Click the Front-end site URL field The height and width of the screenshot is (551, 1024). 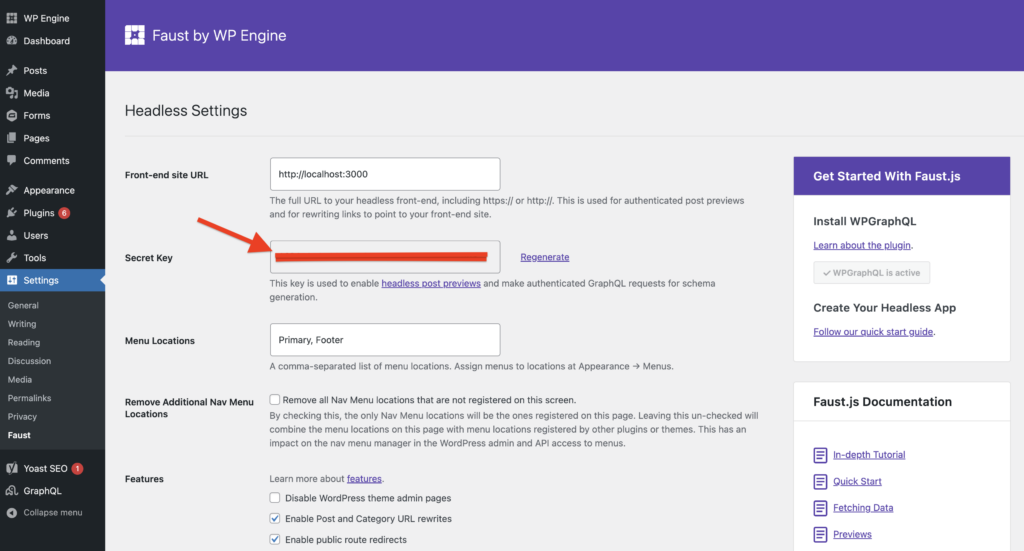[384, 174]
